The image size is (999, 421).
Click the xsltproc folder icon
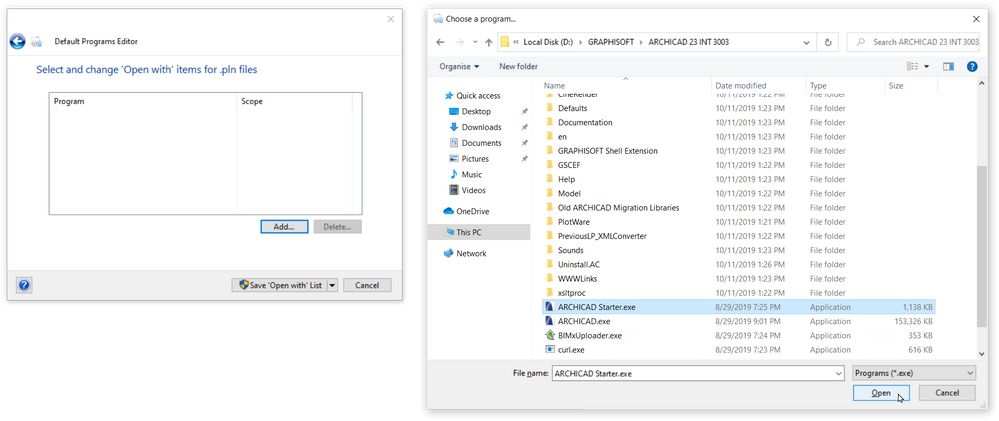click(x=550, y=292)
